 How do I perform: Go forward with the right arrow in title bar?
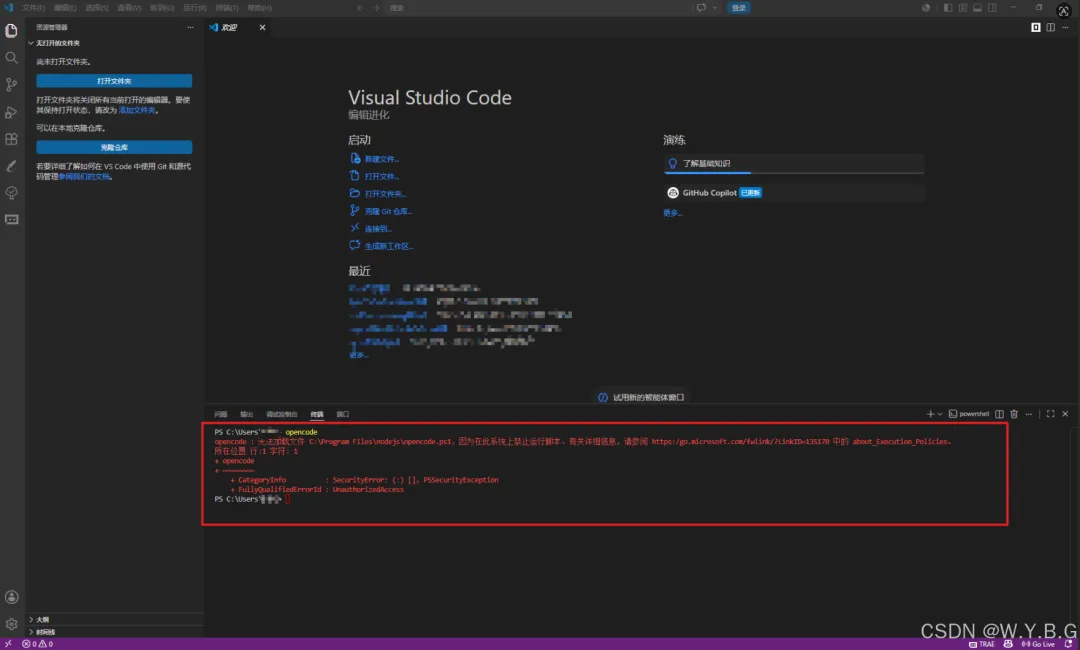point(375,8)
